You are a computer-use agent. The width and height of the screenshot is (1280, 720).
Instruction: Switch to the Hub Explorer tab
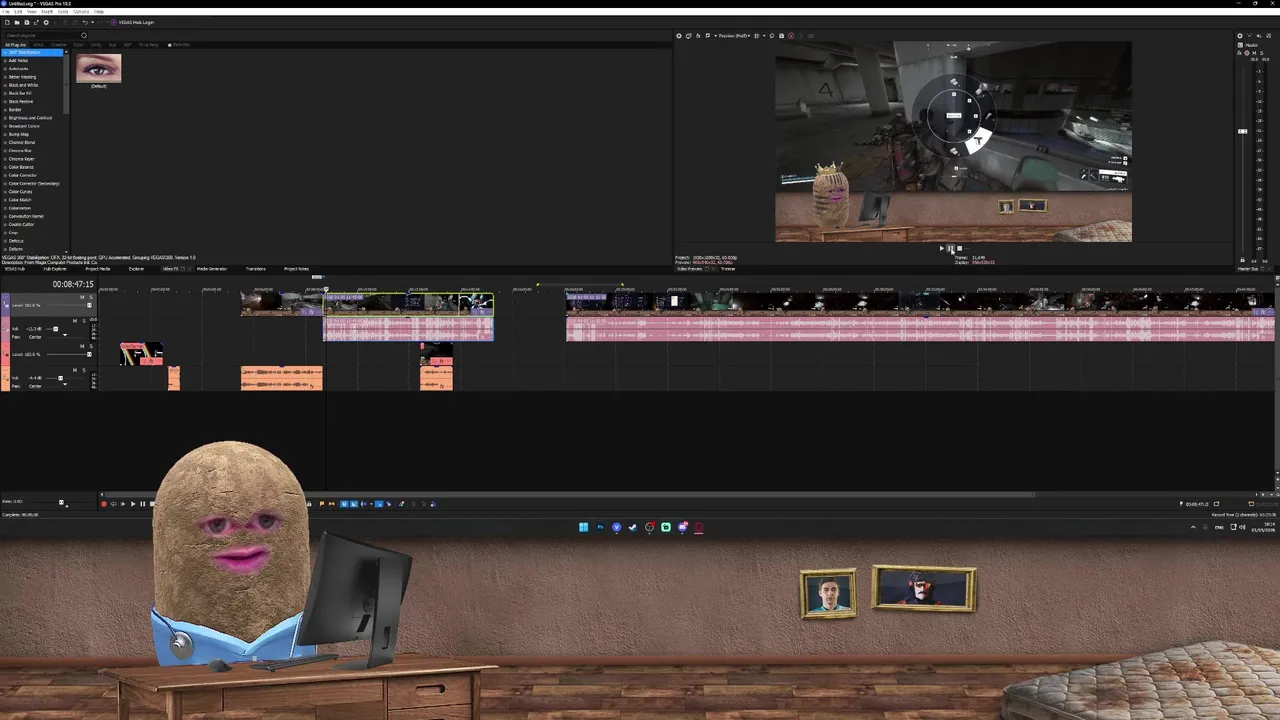pyautogui.click(x=55, y=269)
